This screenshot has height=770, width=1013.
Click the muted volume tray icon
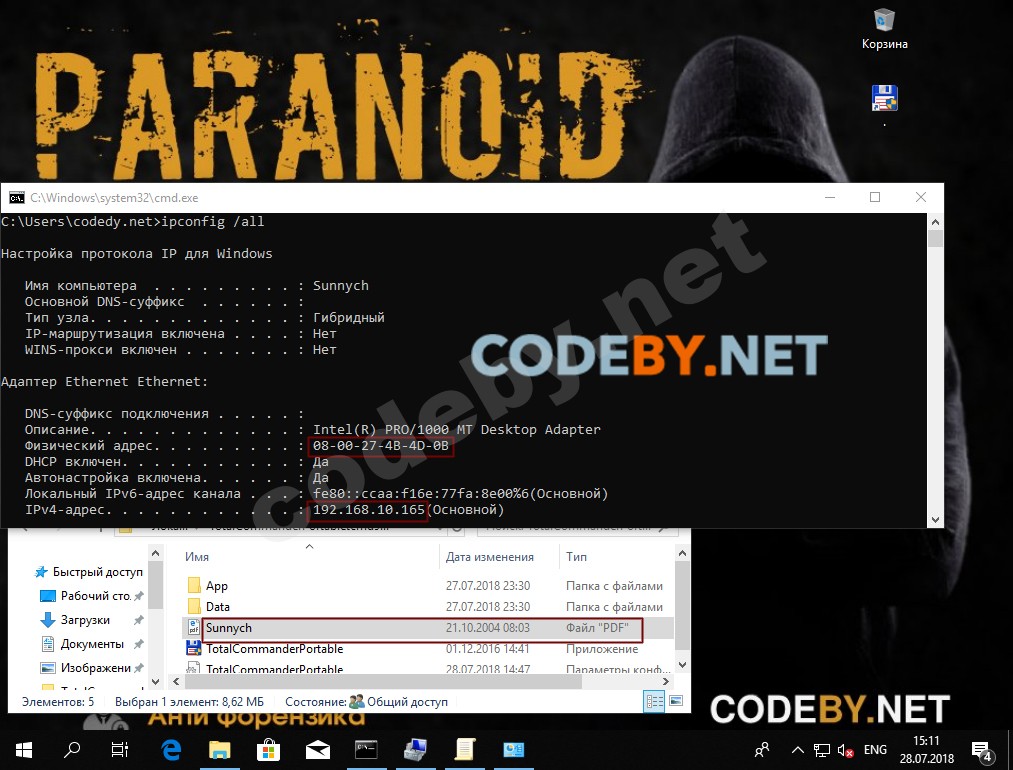(846, 750)
